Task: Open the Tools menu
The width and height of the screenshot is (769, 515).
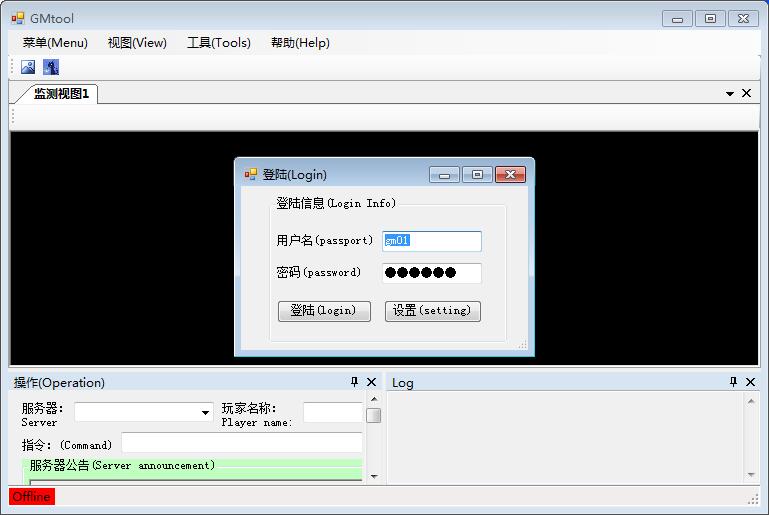Action: (218, 43)
